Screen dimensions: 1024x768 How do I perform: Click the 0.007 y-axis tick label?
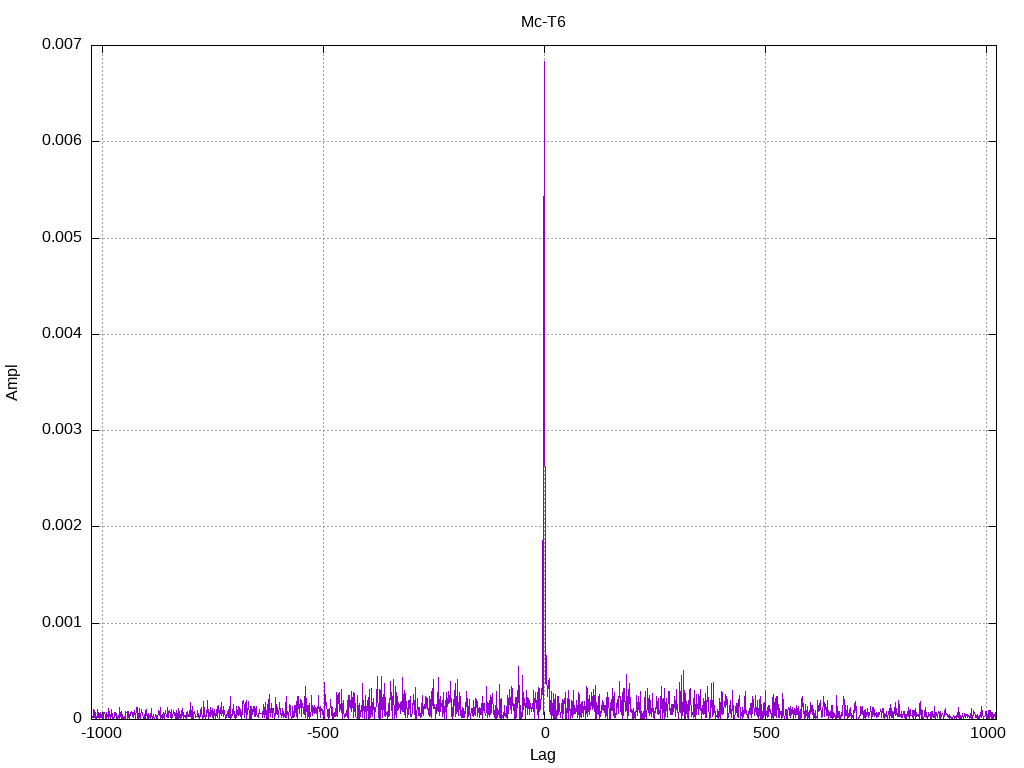pyautogui.click(x=62, y=44)
